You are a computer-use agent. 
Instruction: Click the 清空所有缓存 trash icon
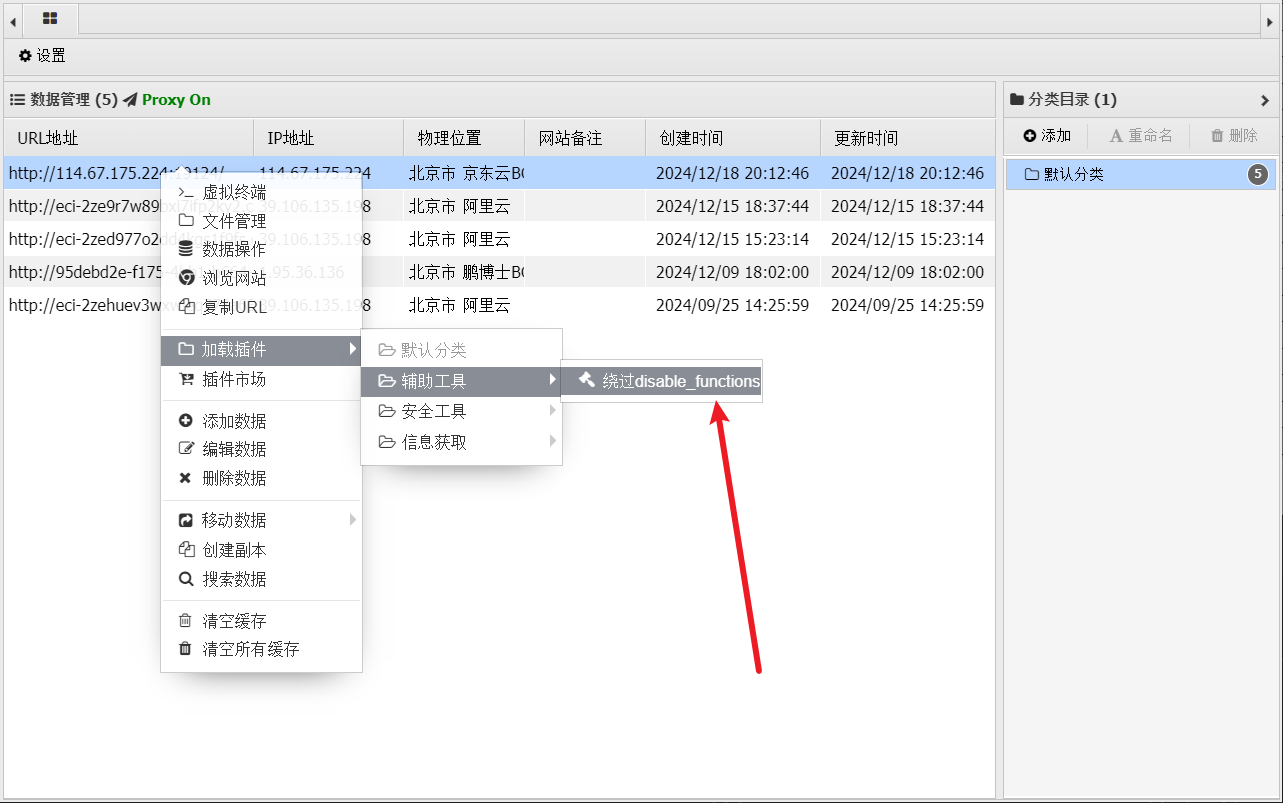tap(185, 649)
